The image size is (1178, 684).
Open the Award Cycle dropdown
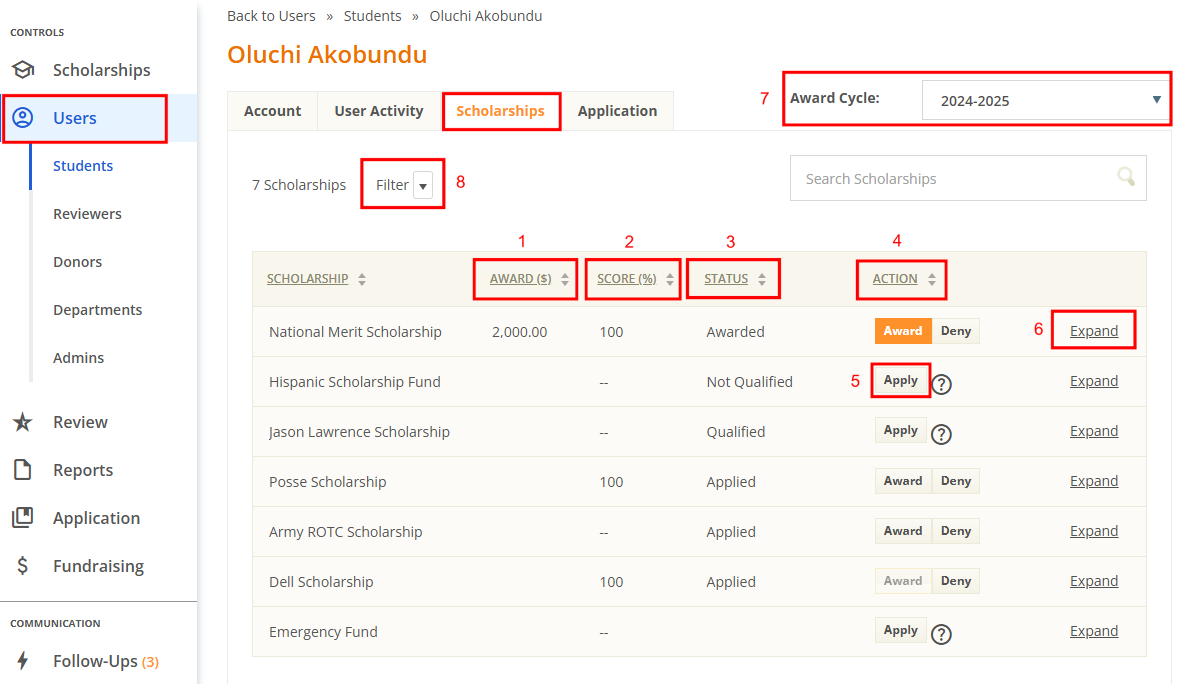coord(1044,99)
